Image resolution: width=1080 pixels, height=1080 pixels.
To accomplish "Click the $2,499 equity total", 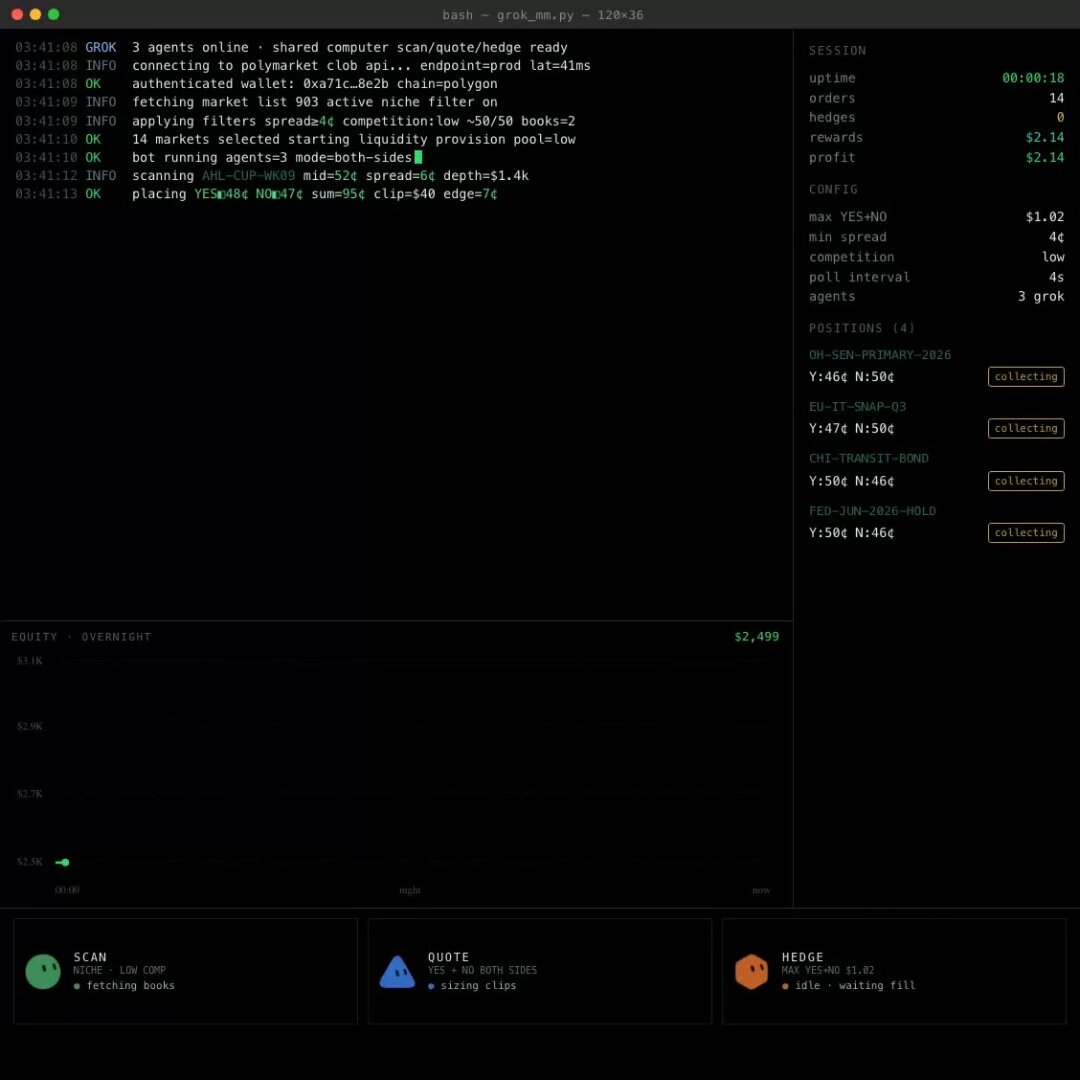I will (756, 636).
